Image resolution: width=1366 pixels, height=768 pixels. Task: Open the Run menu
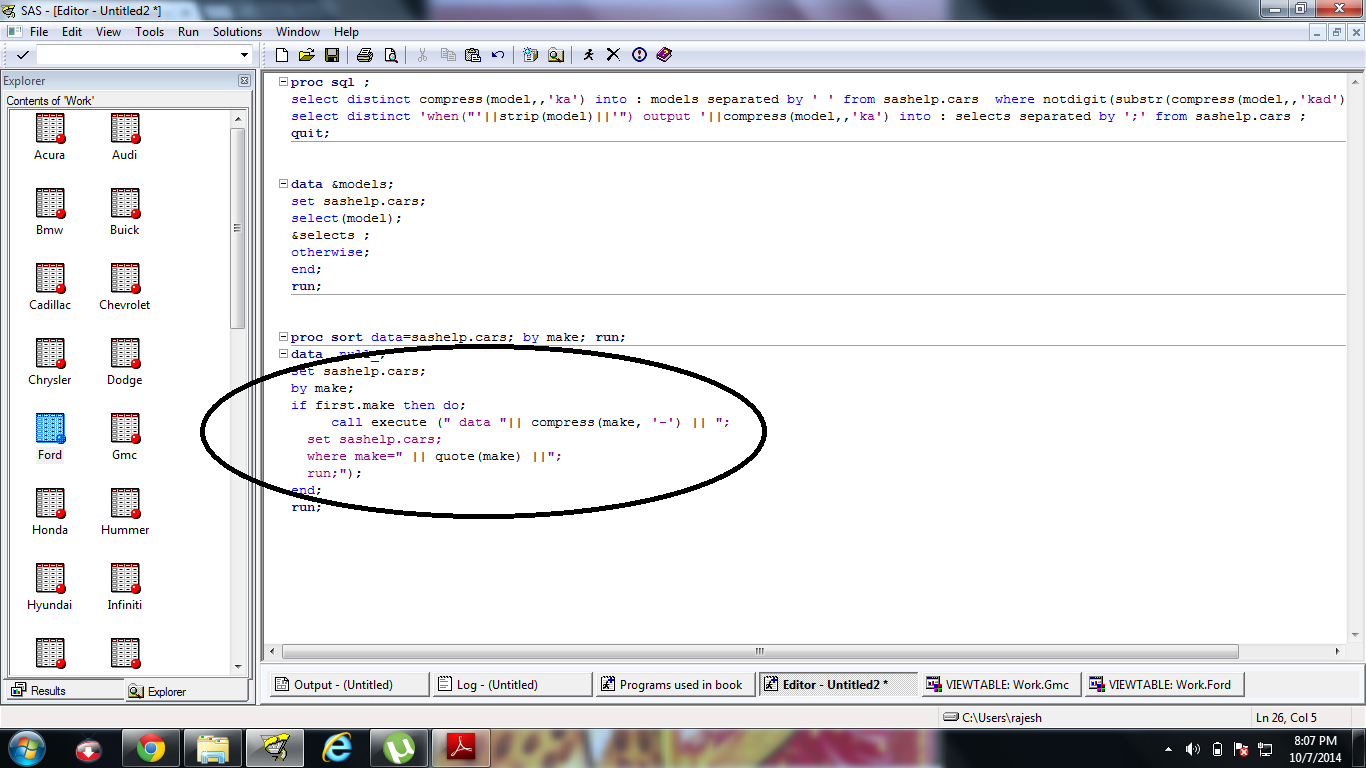click(187, 31)
